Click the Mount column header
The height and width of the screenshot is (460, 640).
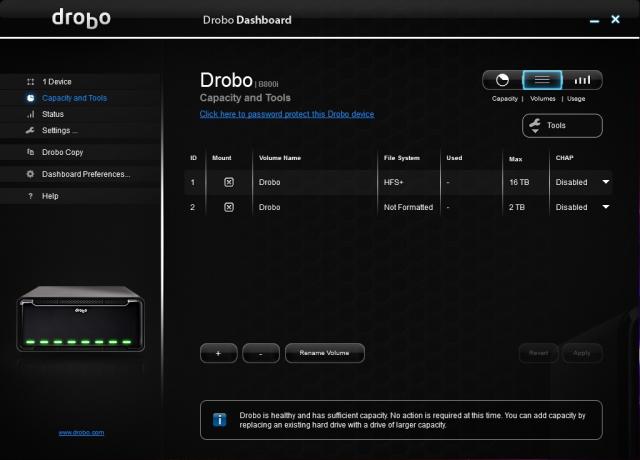(222, 158)
